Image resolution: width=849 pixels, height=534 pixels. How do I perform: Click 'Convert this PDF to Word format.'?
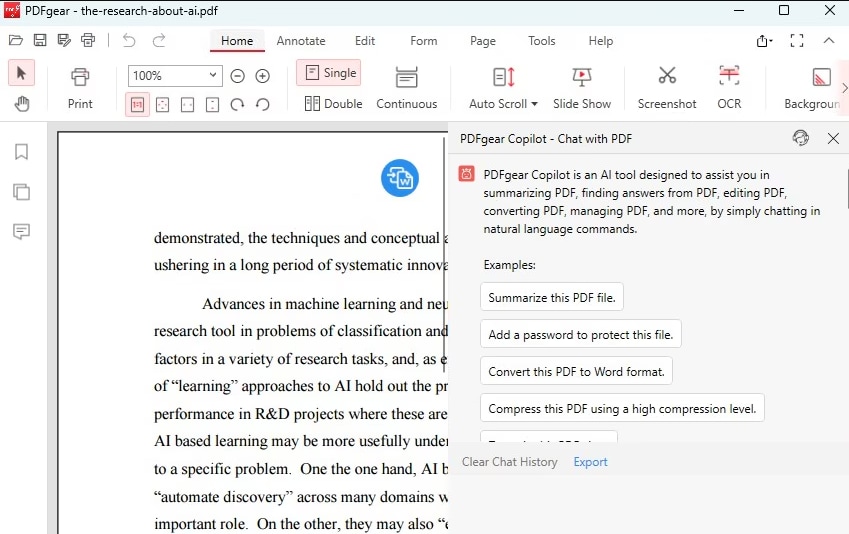click(x=576, y=371)
